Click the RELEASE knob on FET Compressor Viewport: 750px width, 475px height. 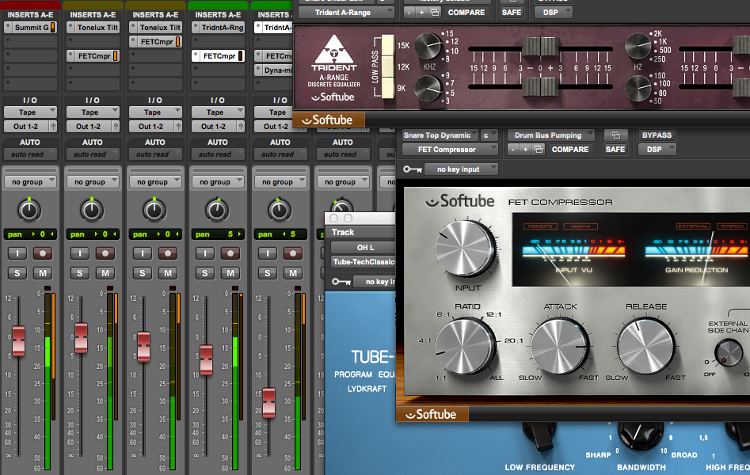coord(646,346)
